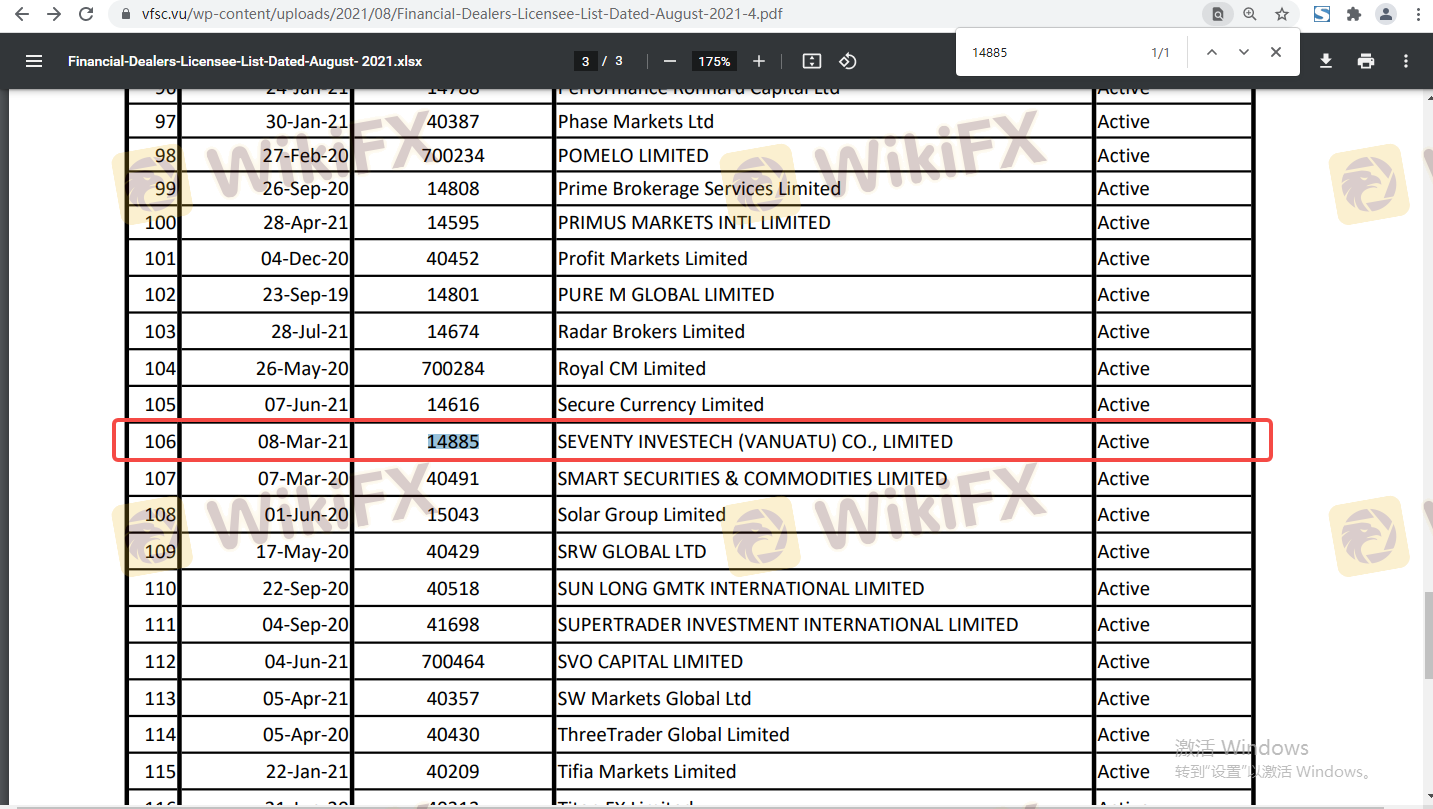Click Royal CM Limited
The height and width of the screenshot is (809, 1433).
coord(632,369)
